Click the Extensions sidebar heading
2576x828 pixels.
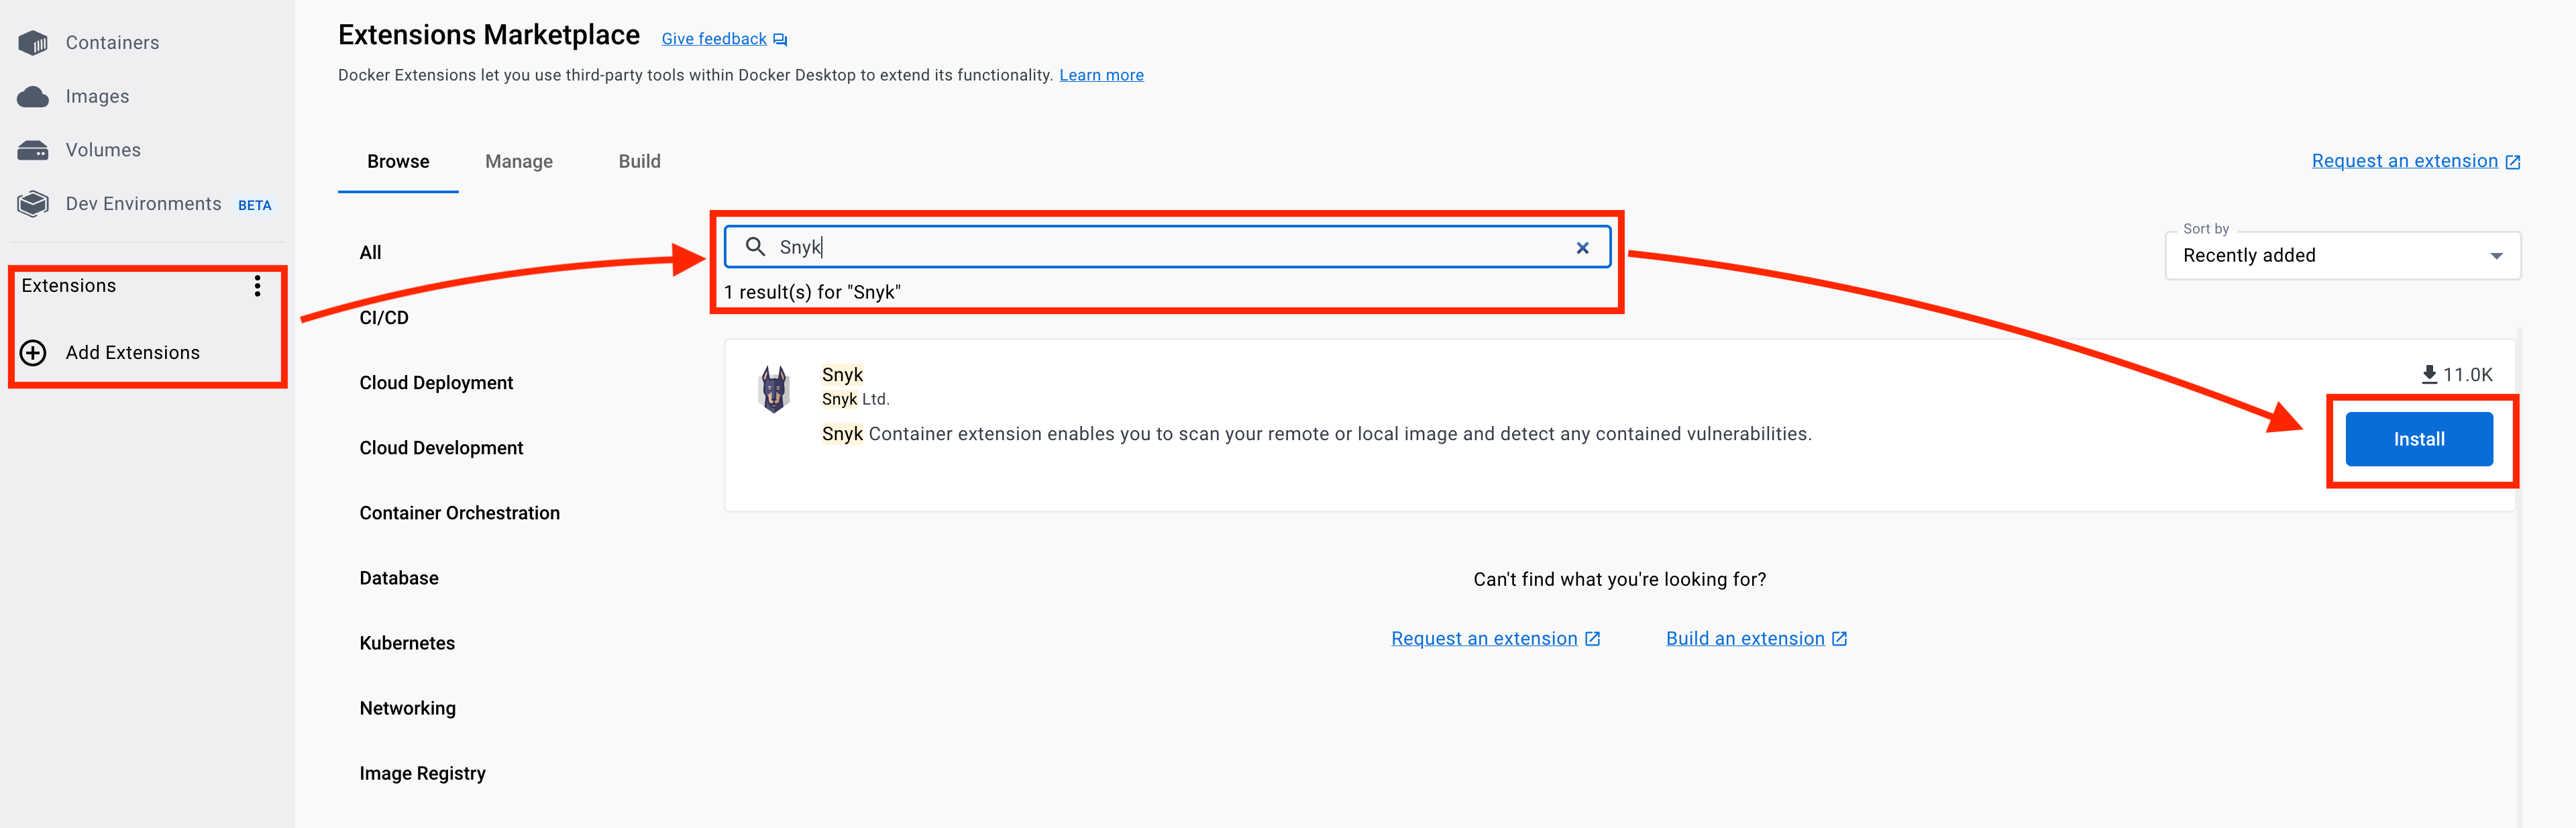(x=69, y=285)
